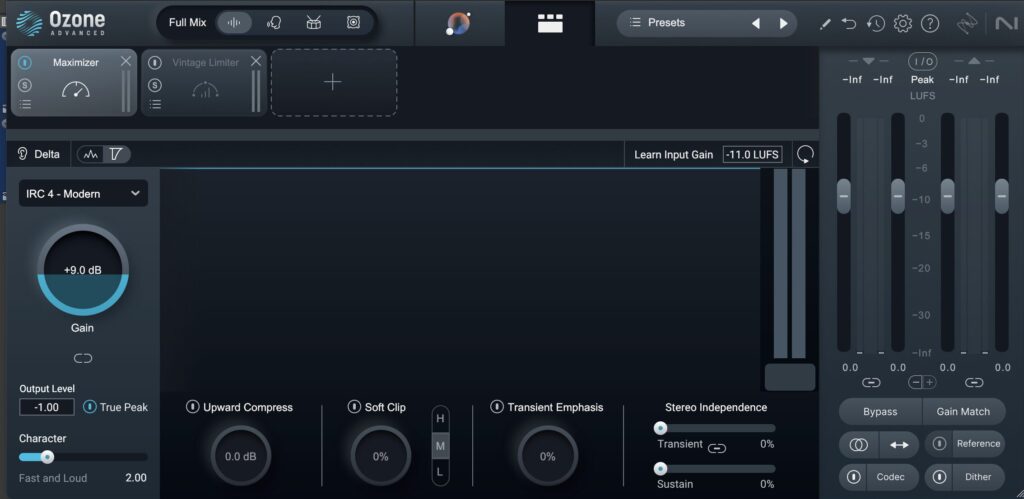
Task: Click the Delta ear icon
Action: pyautogui.click(x=23, y=154)
